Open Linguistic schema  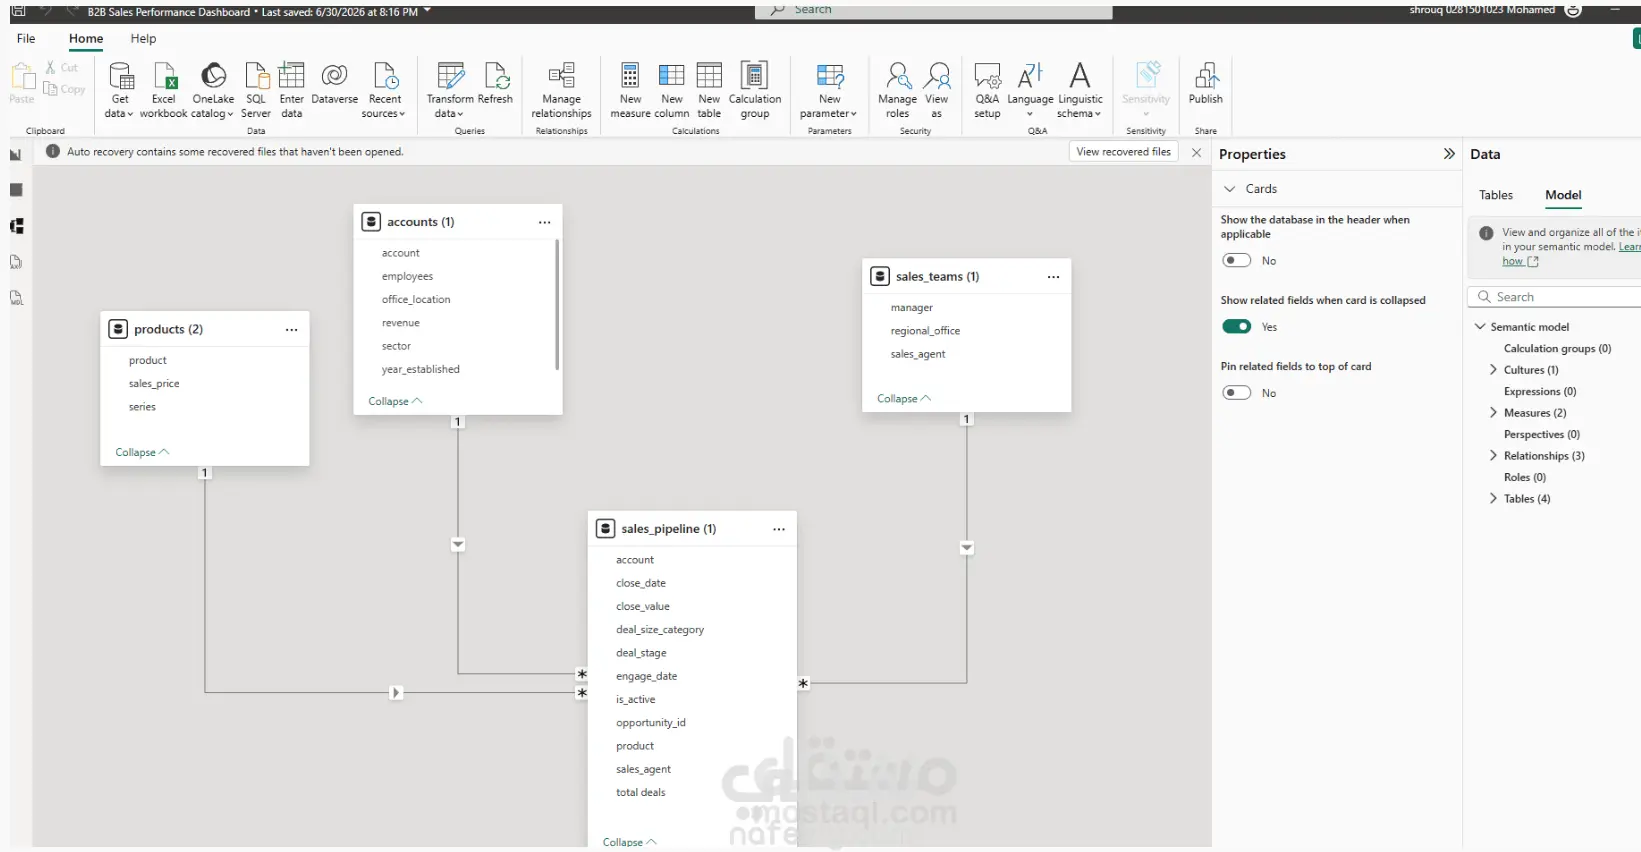click(x=1080, y=90)
